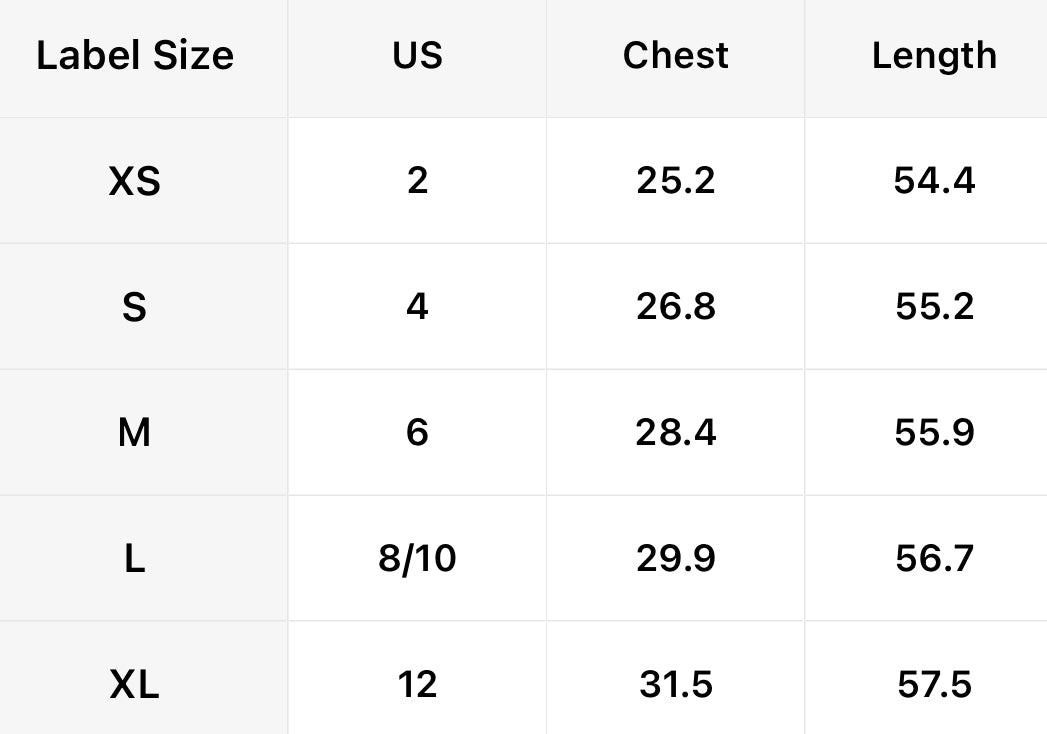Viewport: 1047px width, 734px height.
Task: Select the Length column header
Action: click(x=934, y=56)
